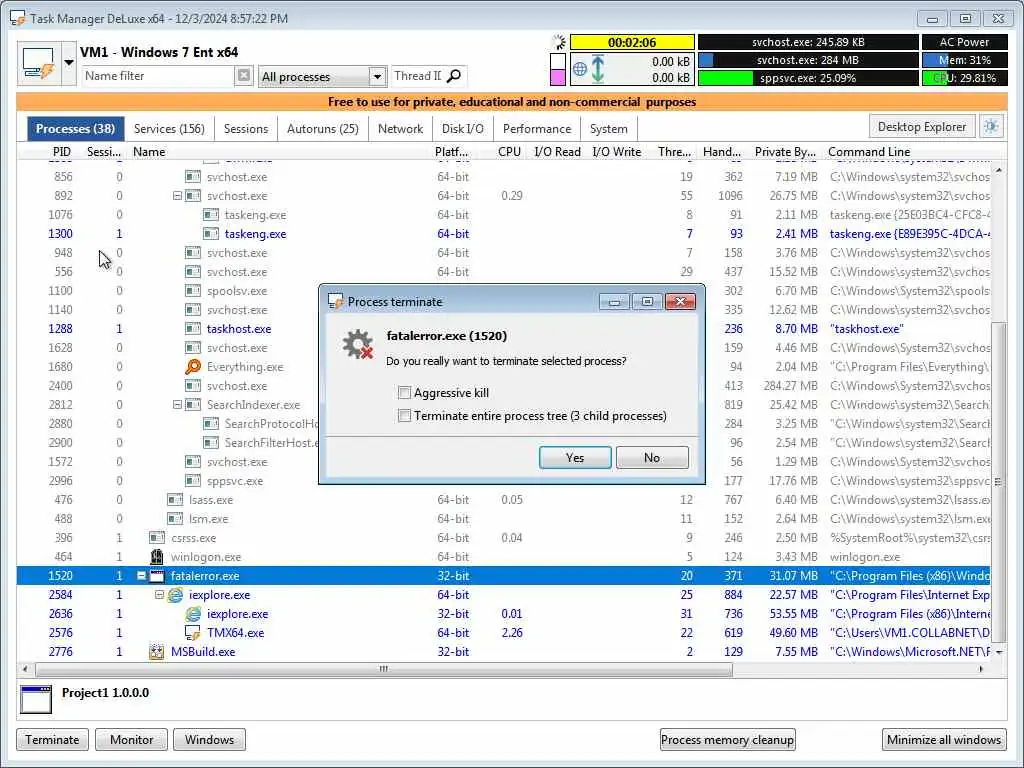1024x768 pixels.
Task: Open the System tab
Action: pos(608,129)
